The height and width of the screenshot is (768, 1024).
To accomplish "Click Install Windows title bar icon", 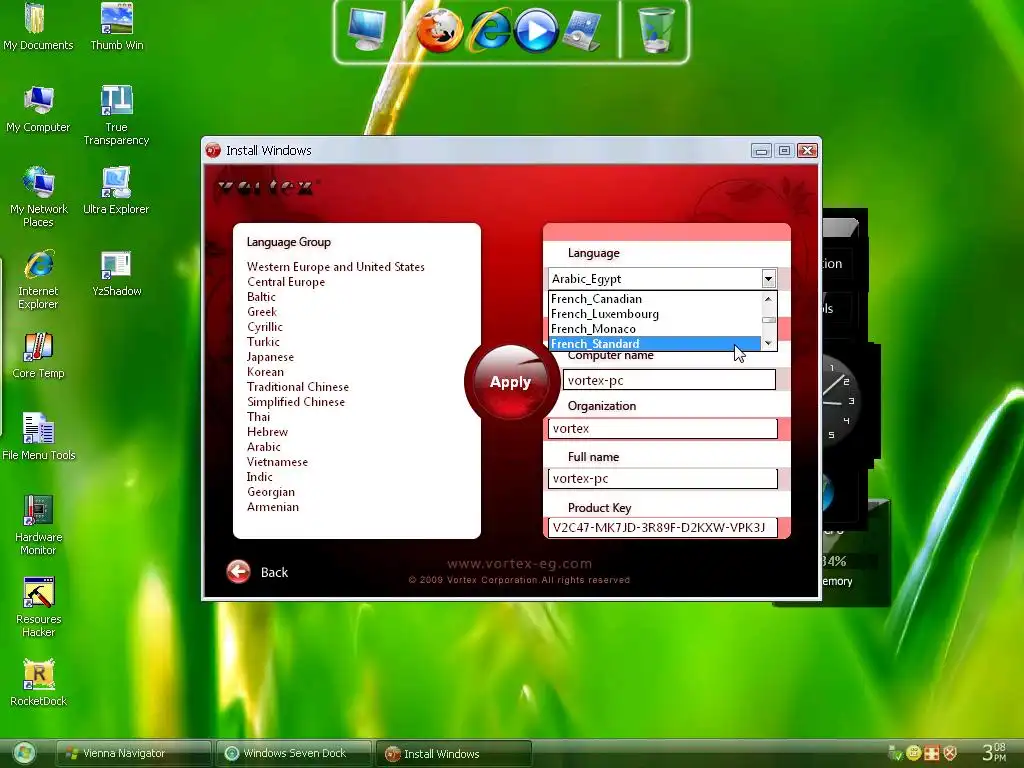I will point(214,150).
